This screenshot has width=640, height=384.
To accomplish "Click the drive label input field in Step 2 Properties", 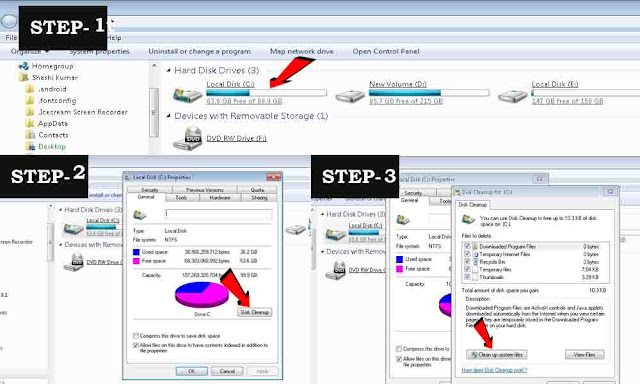I will click(218, 214).
